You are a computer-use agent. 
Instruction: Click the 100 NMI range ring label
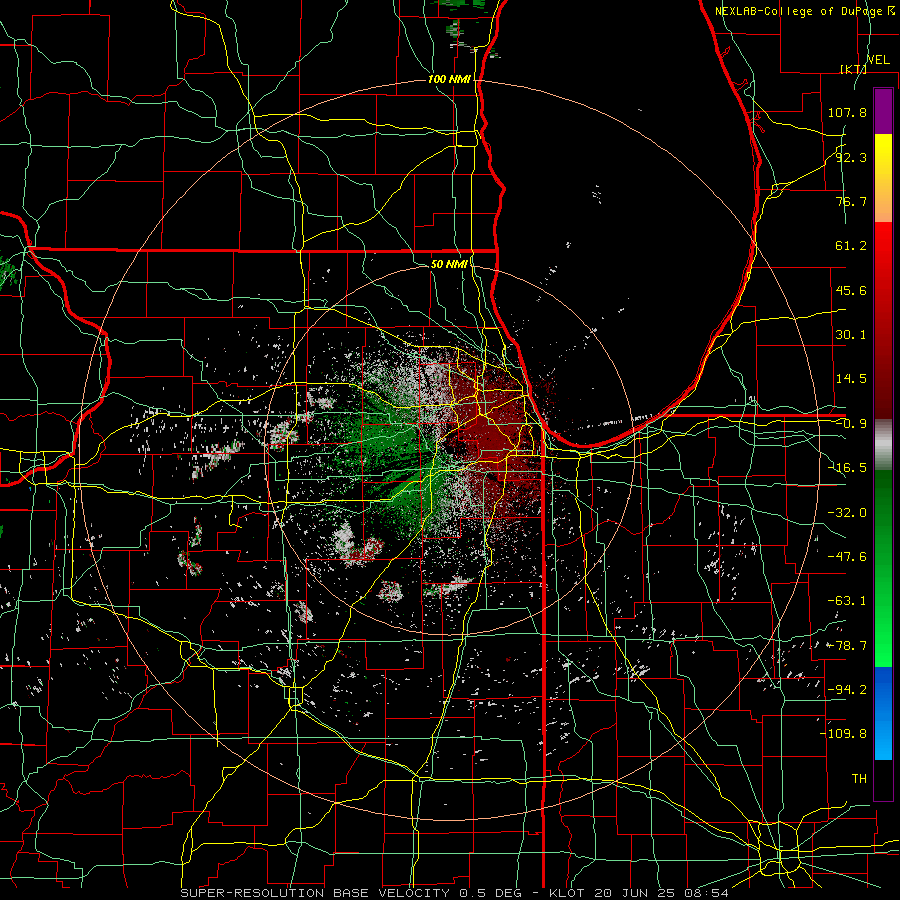point(449,79)
